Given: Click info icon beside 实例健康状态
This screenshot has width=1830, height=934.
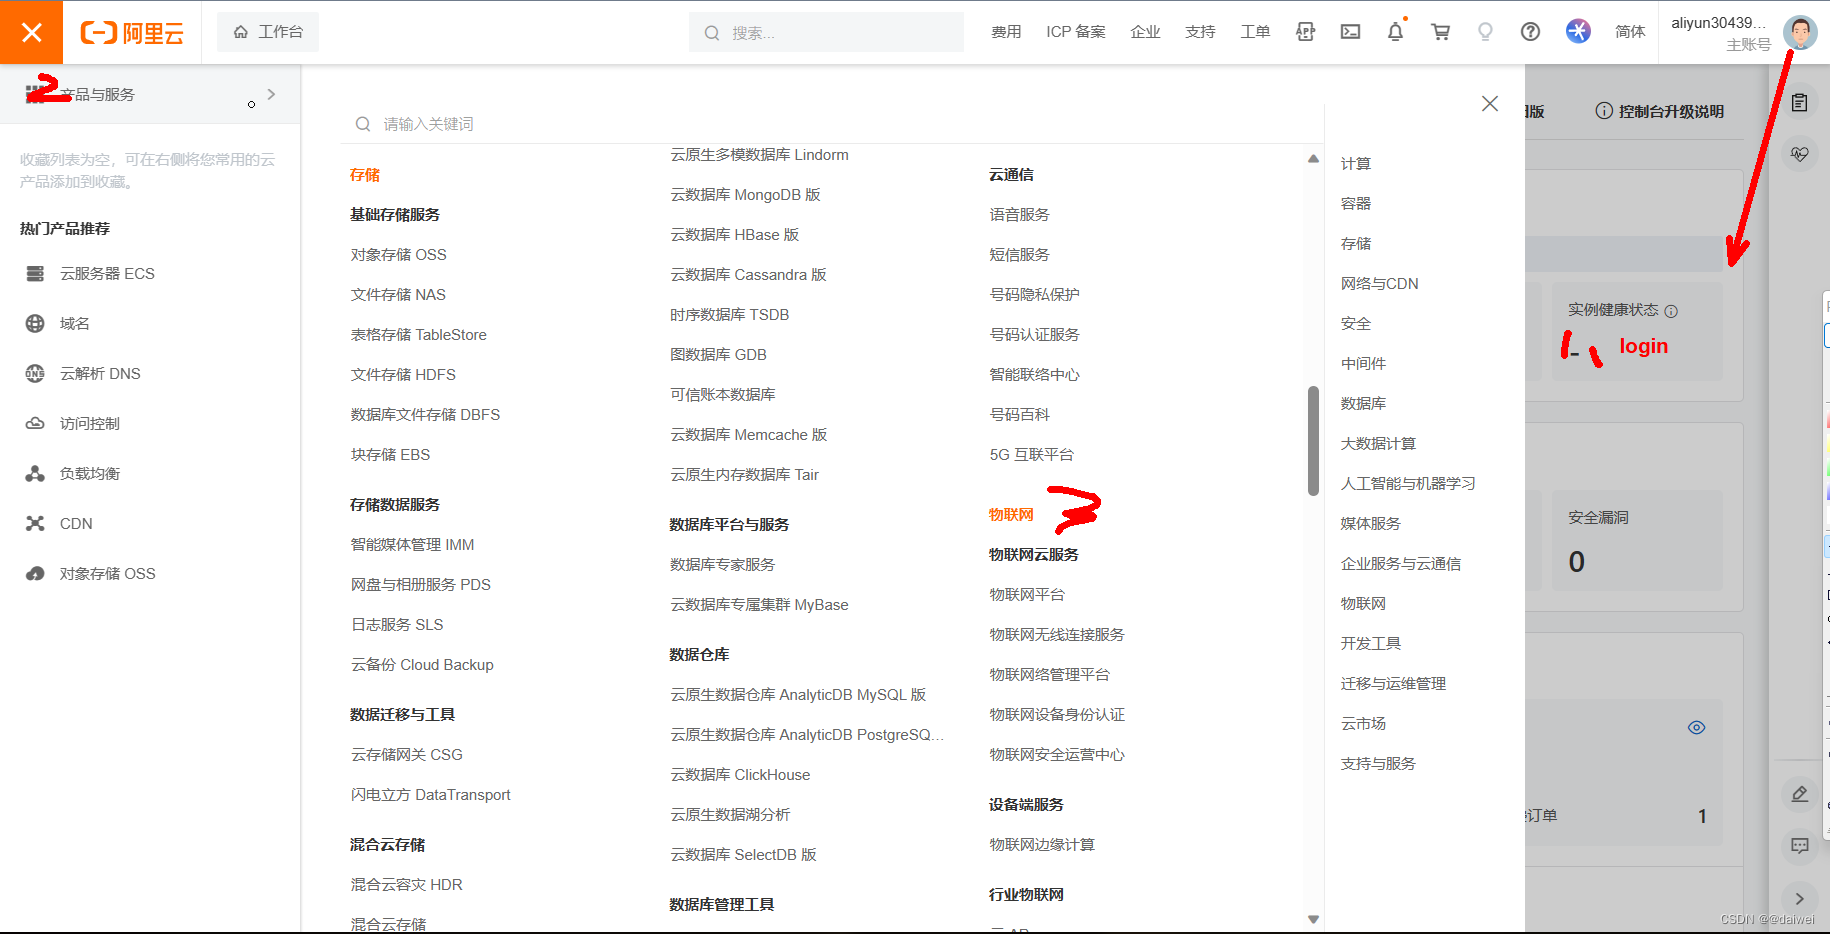Looking at the screenshot, I should [x=1671, y=311].
